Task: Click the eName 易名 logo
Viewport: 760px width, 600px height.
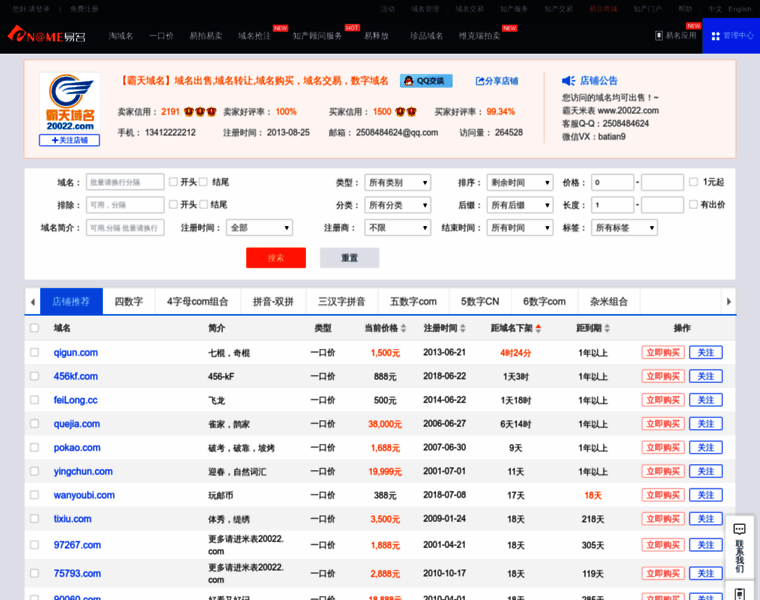Action: [46, 35]
